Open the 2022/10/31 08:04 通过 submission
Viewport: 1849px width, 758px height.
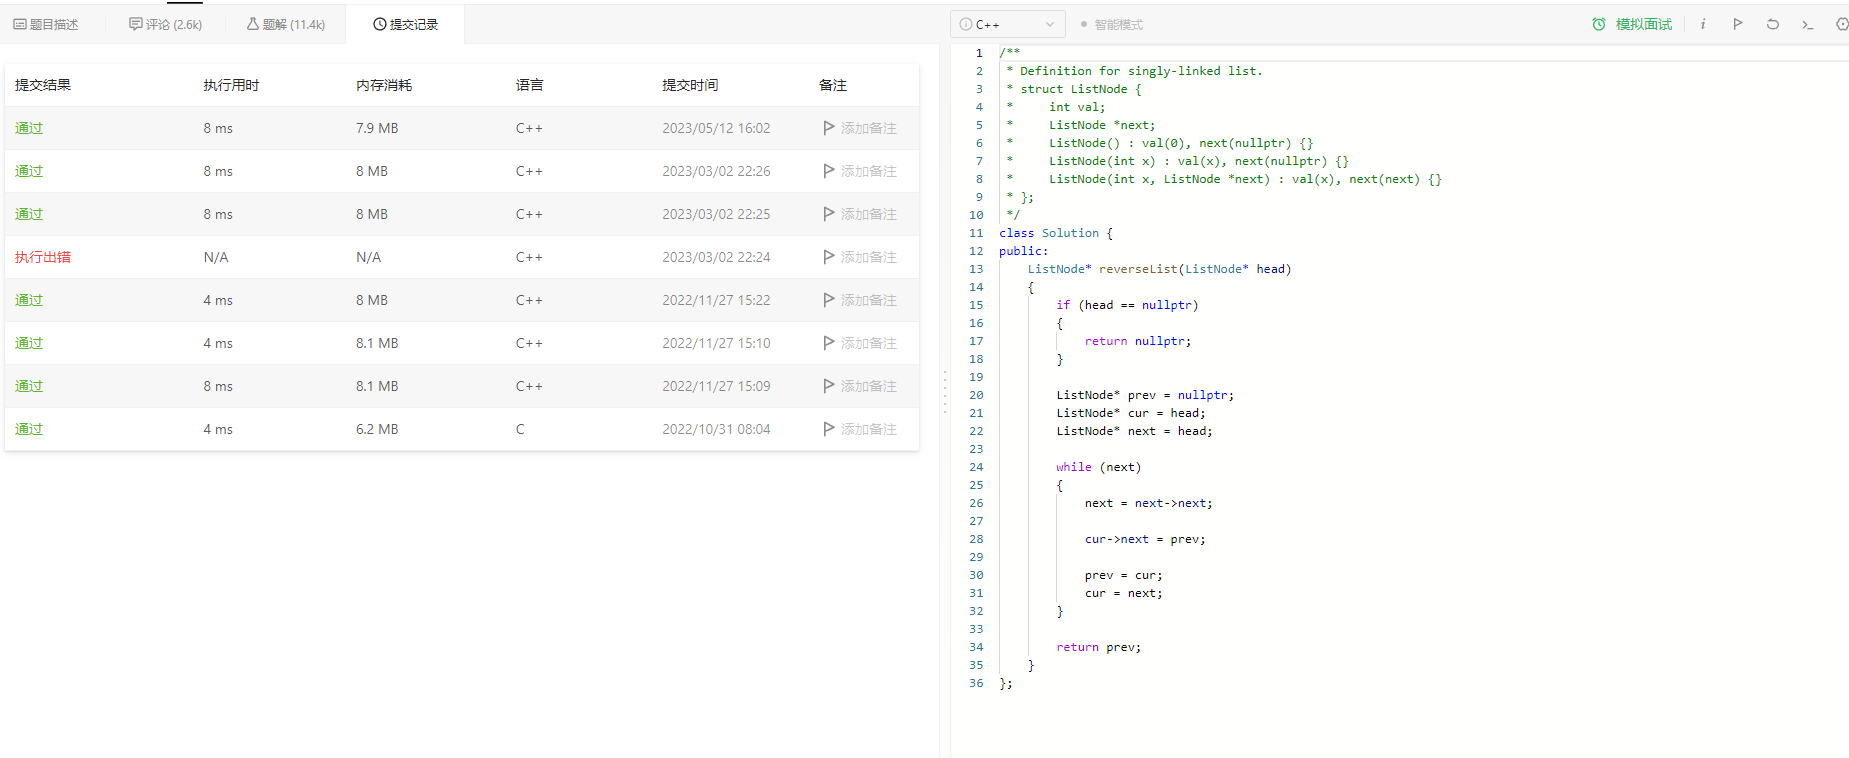point(29,429)
